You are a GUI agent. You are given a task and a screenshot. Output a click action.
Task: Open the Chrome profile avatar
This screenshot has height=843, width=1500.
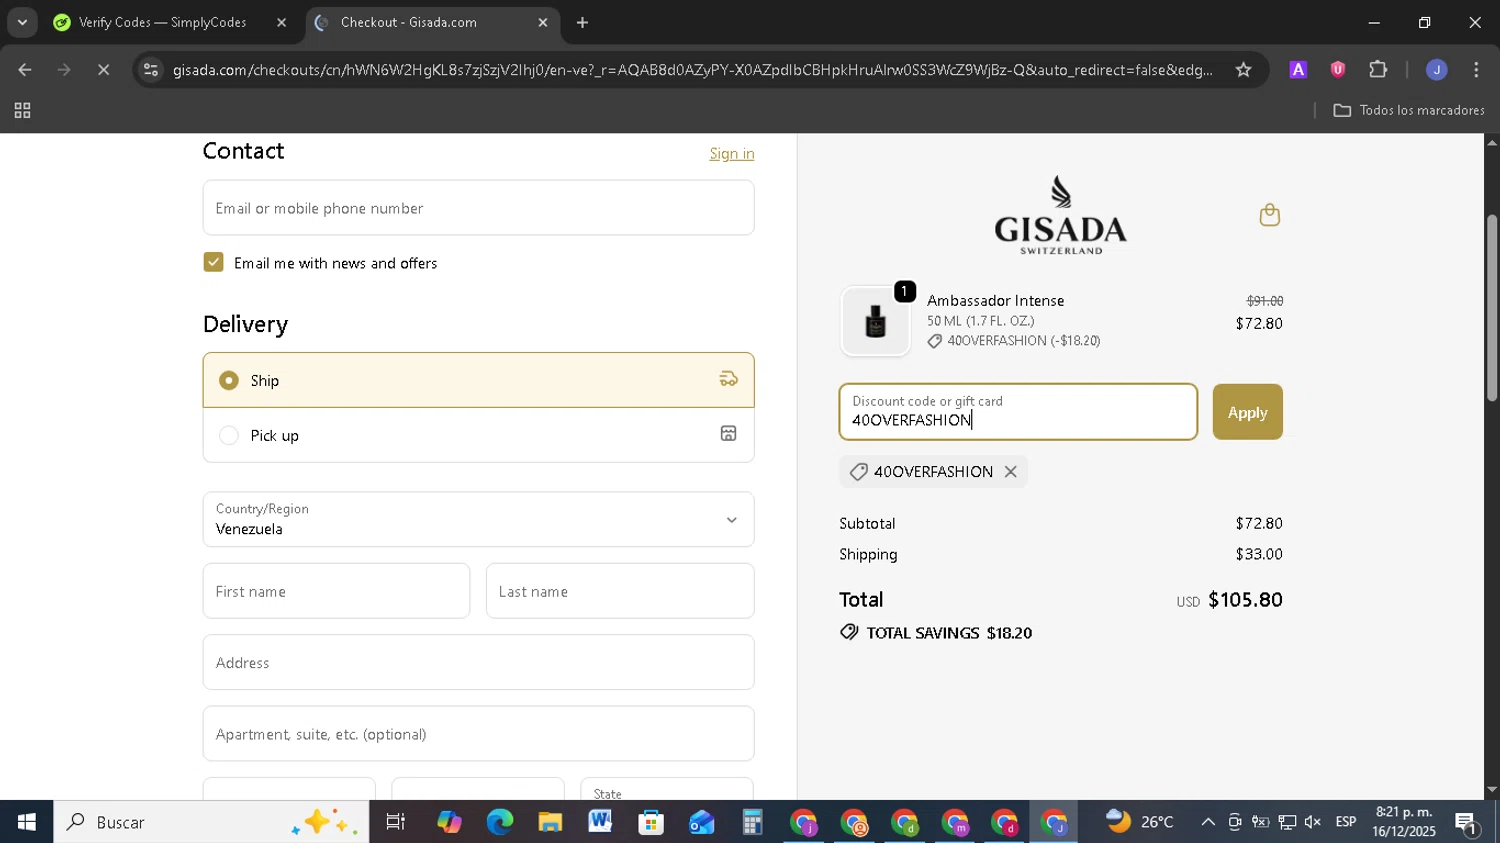[1436, 69]
